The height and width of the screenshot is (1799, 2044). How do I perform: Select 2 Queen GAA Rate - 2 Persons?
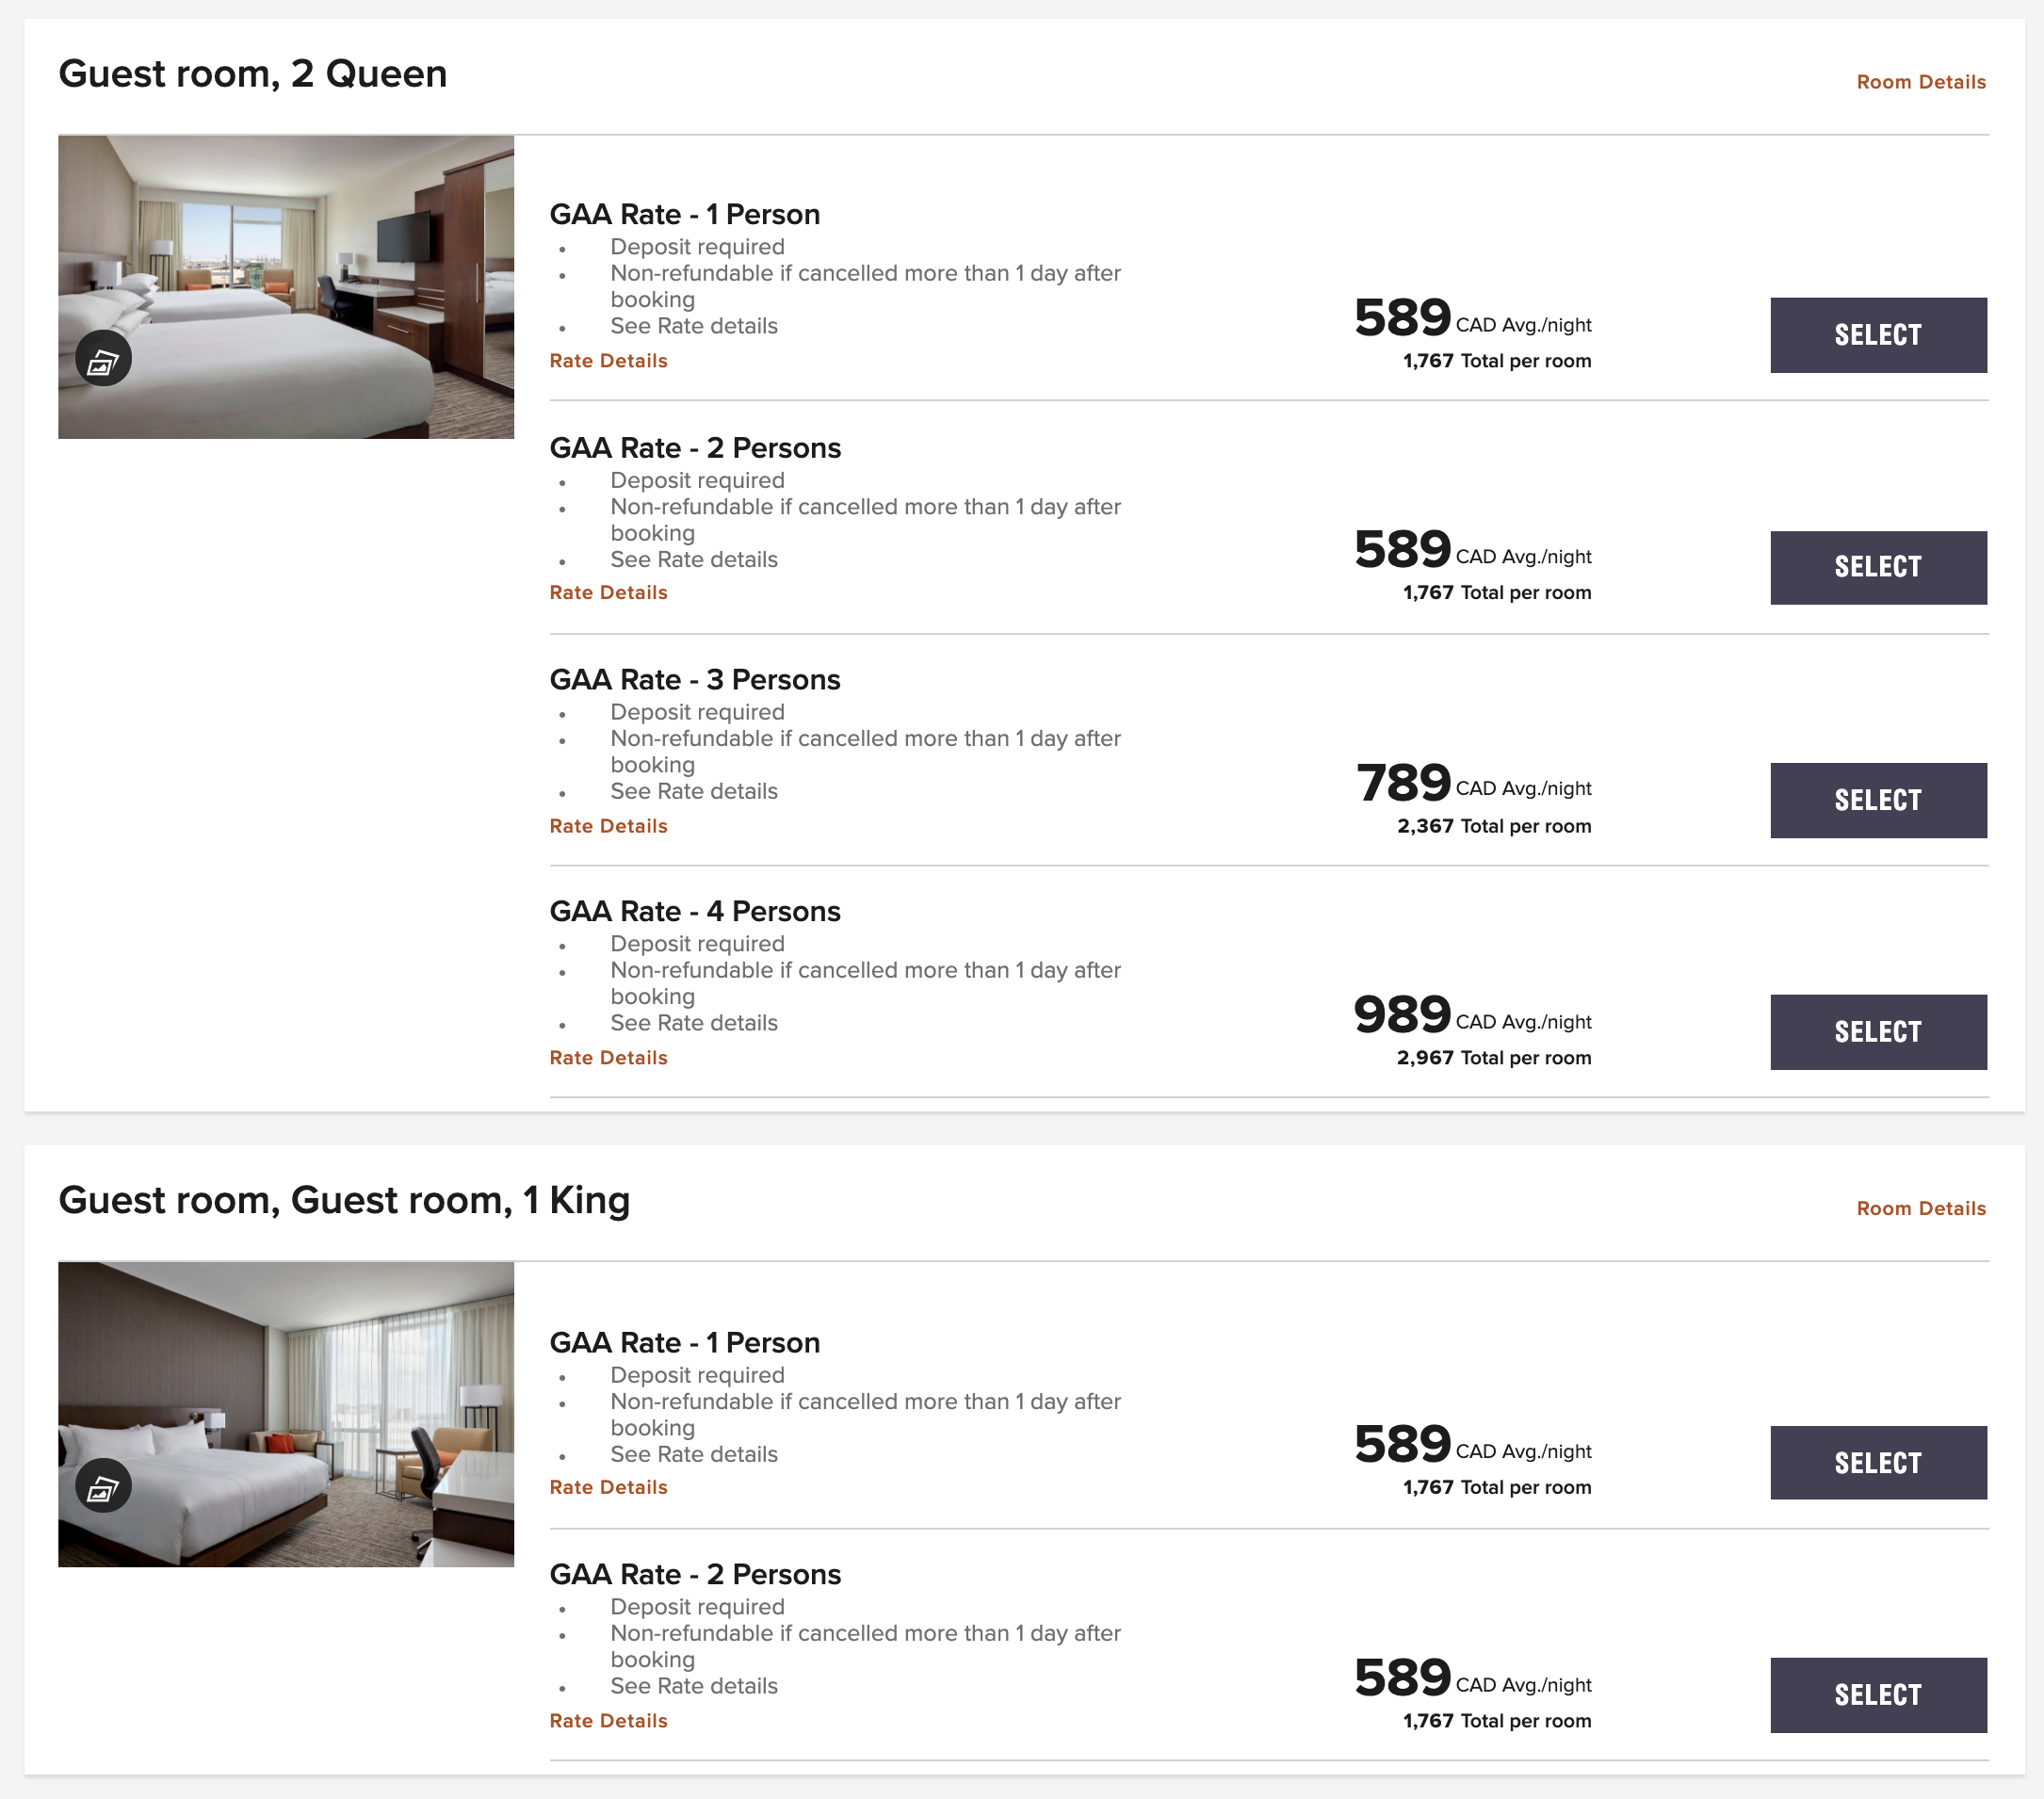[1877, 567]
